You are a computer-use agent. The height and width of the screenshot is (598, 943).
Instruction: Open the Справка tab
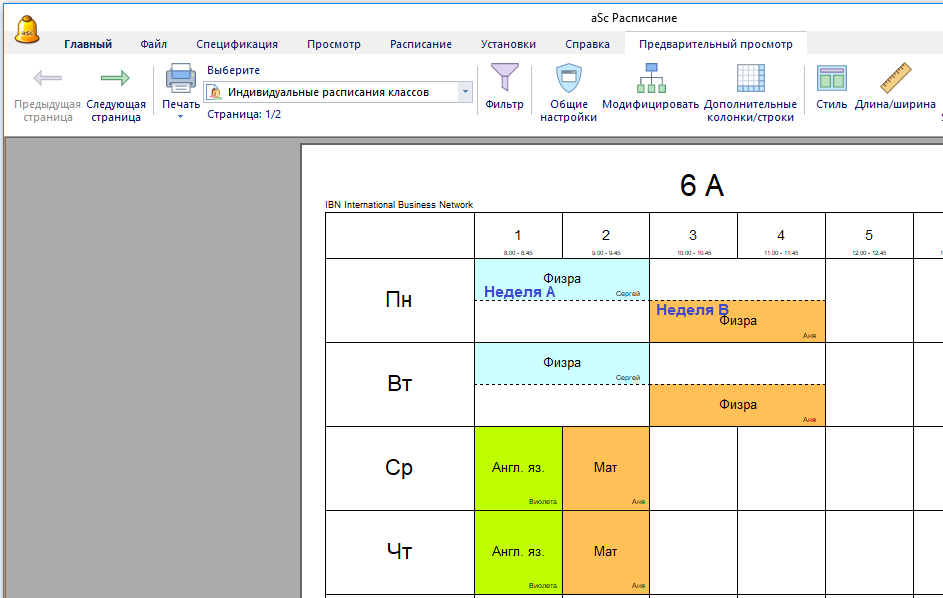(587, 44)
